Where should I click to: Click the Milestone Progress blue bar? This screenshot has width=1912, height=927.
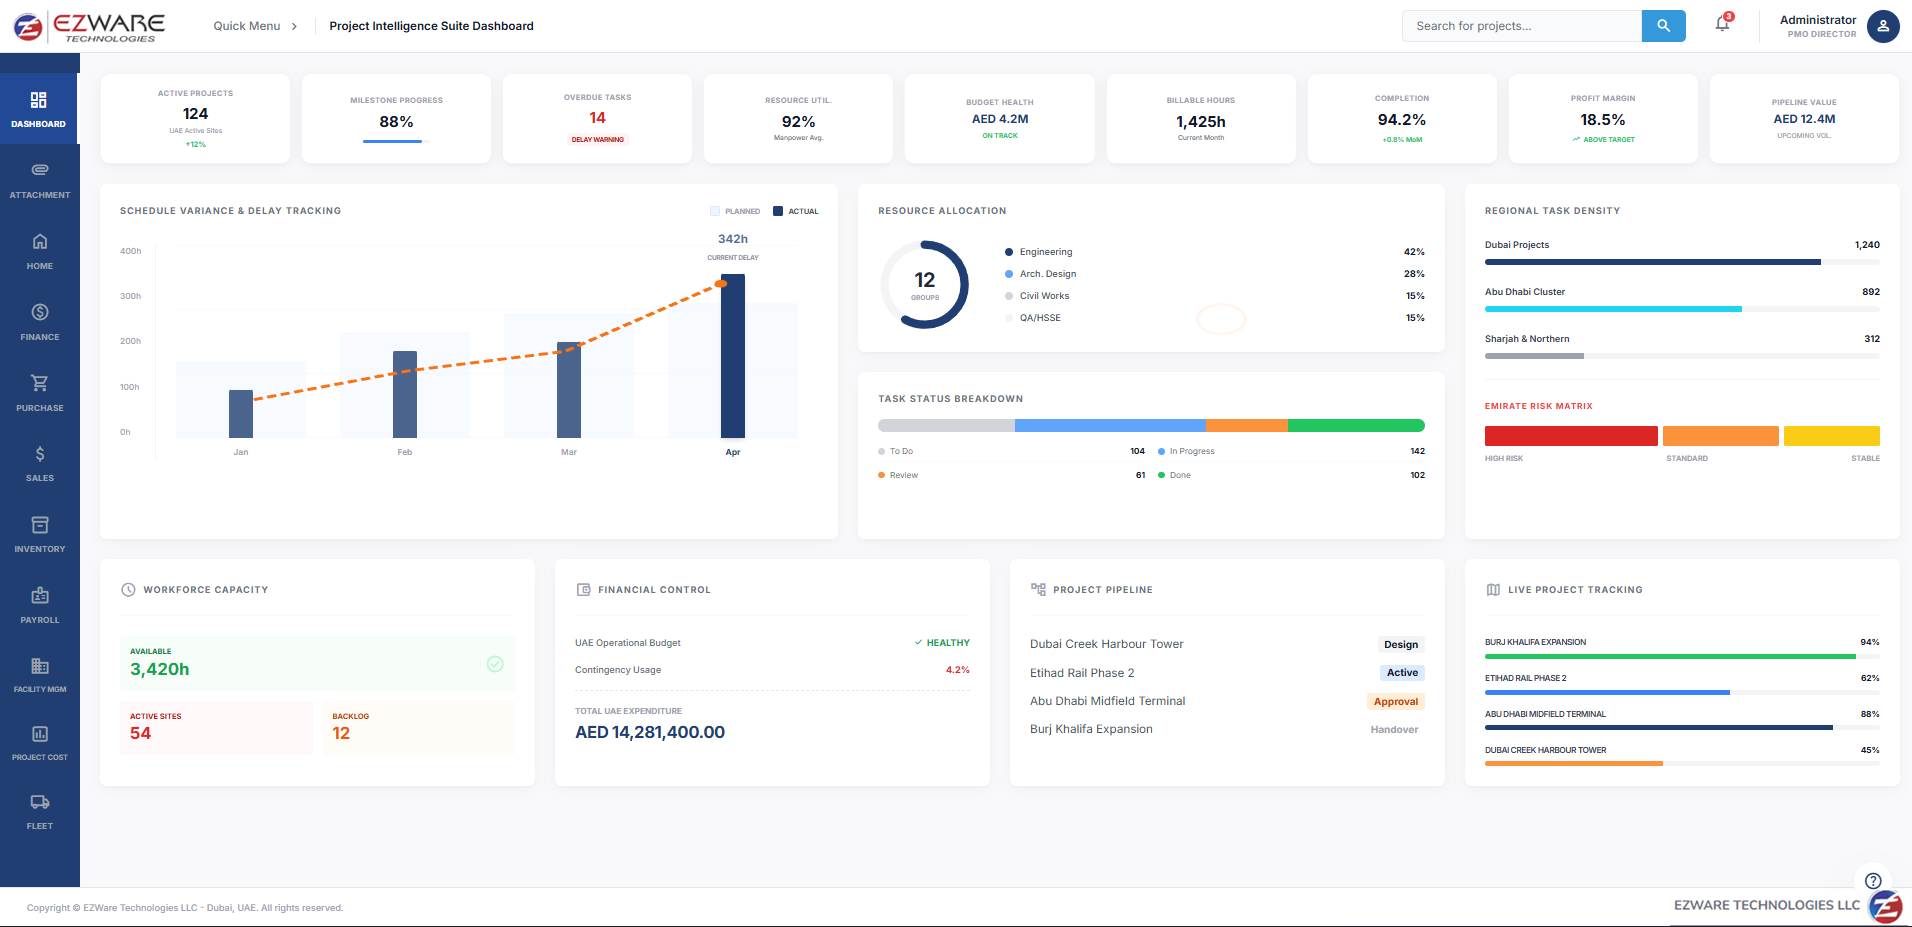(392, 141)
